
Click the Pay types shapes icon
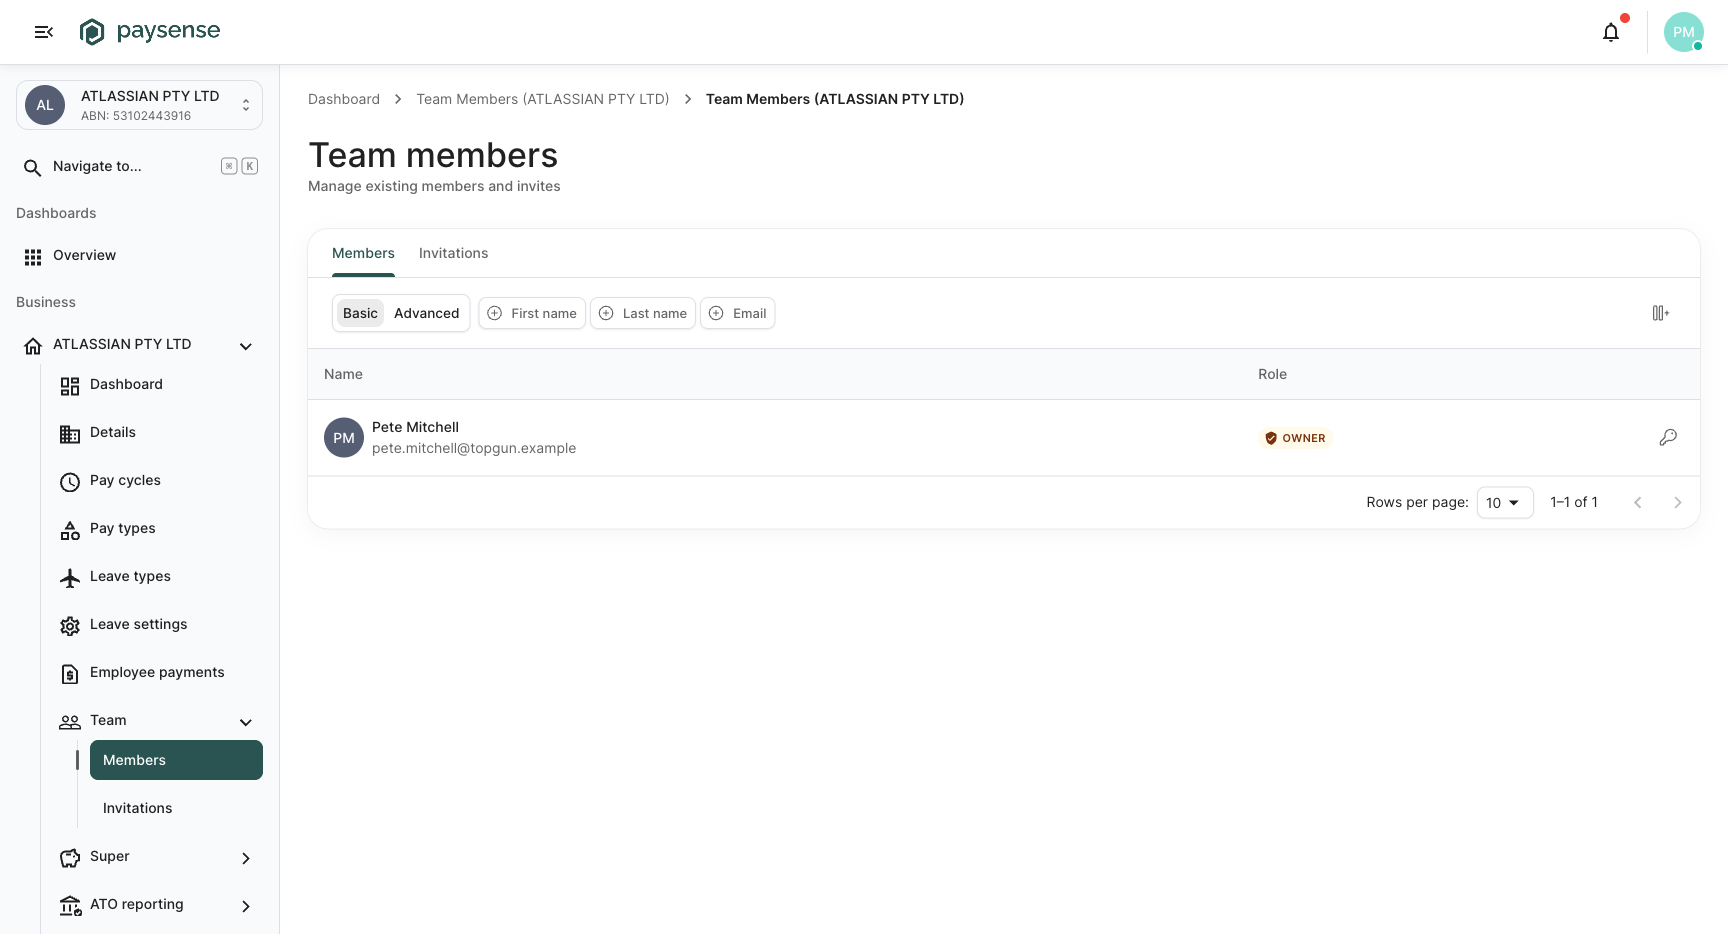(x=70, y=530)
